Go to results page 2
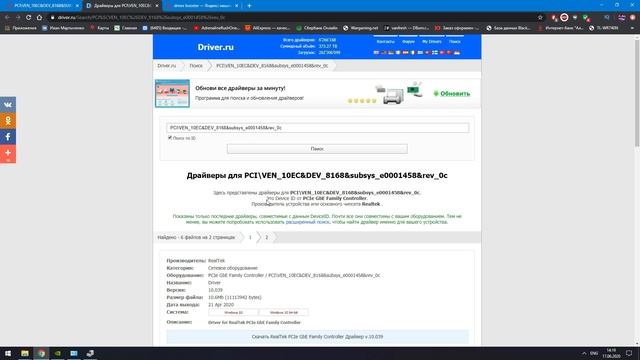640x360 pixels. click(x=267, y=237)
